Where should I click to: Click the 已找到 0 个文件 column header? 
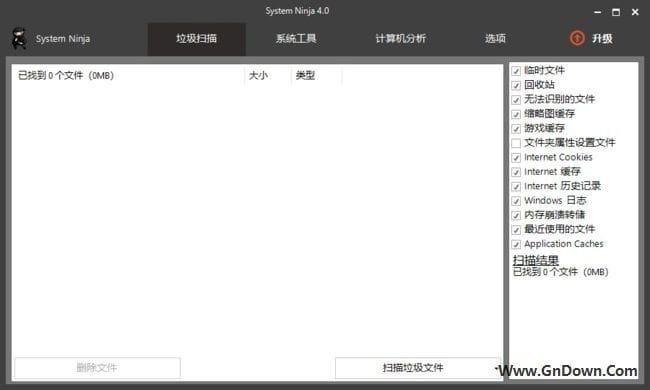[x=129, y=75]
